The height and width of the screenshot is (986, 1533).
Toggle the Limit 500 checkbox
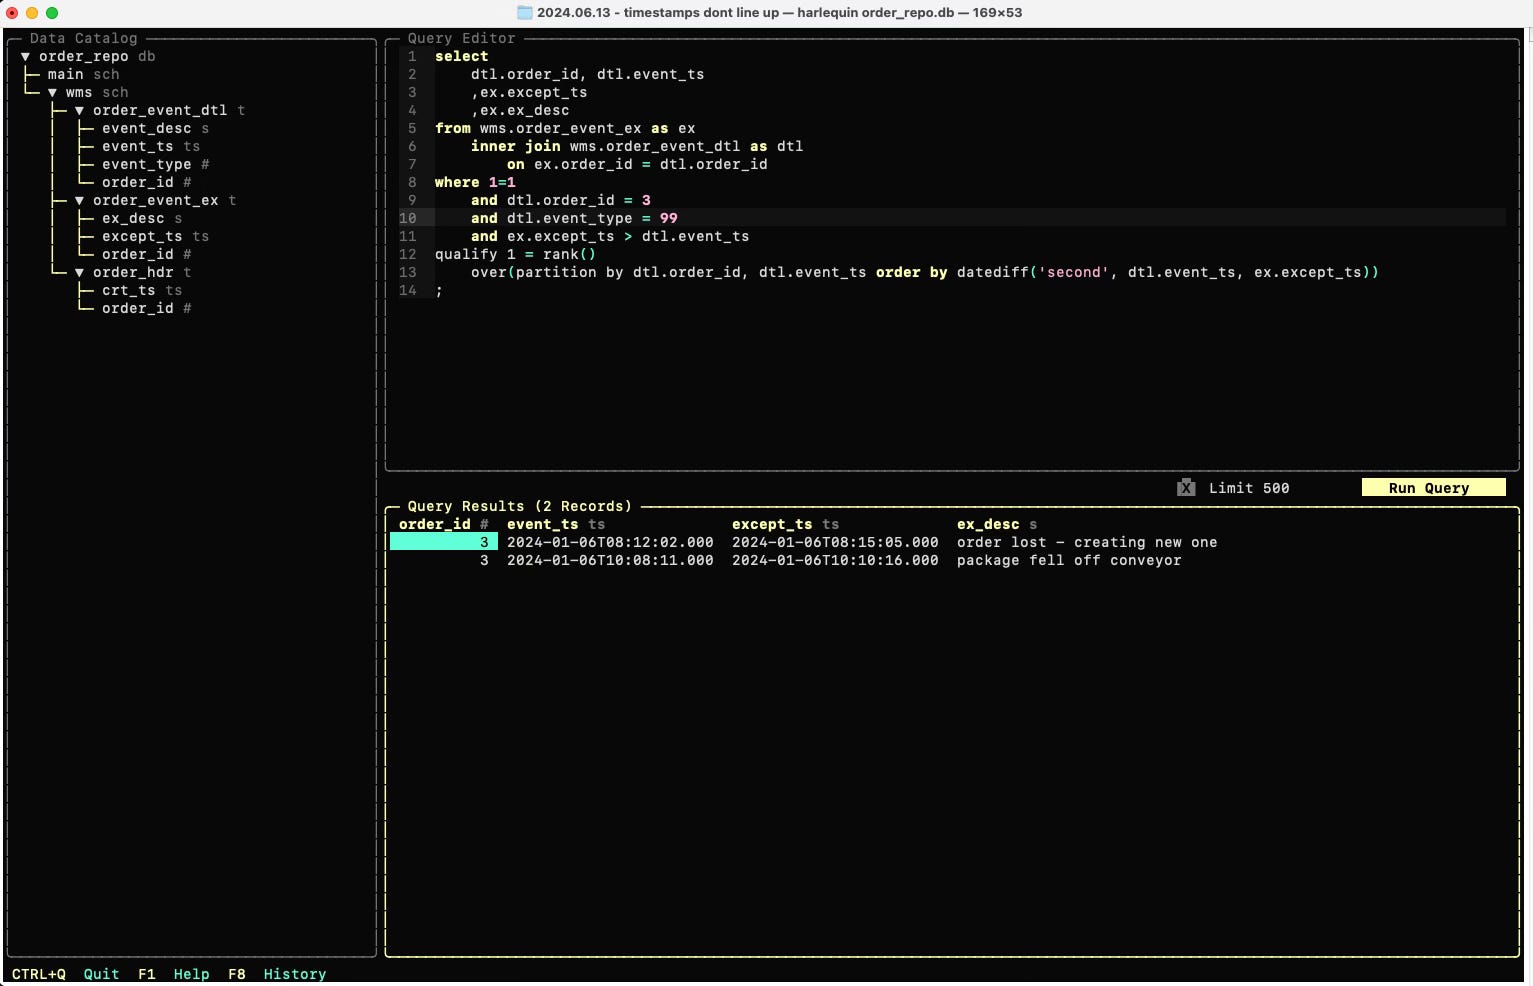(1186, 488)
